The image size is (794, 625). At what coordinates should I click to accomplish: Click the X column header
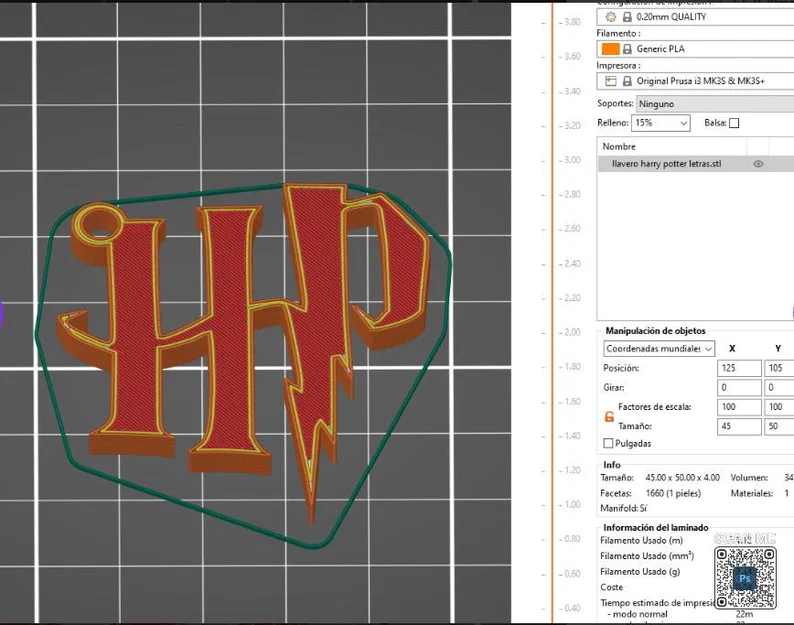[x=732, y=348]
